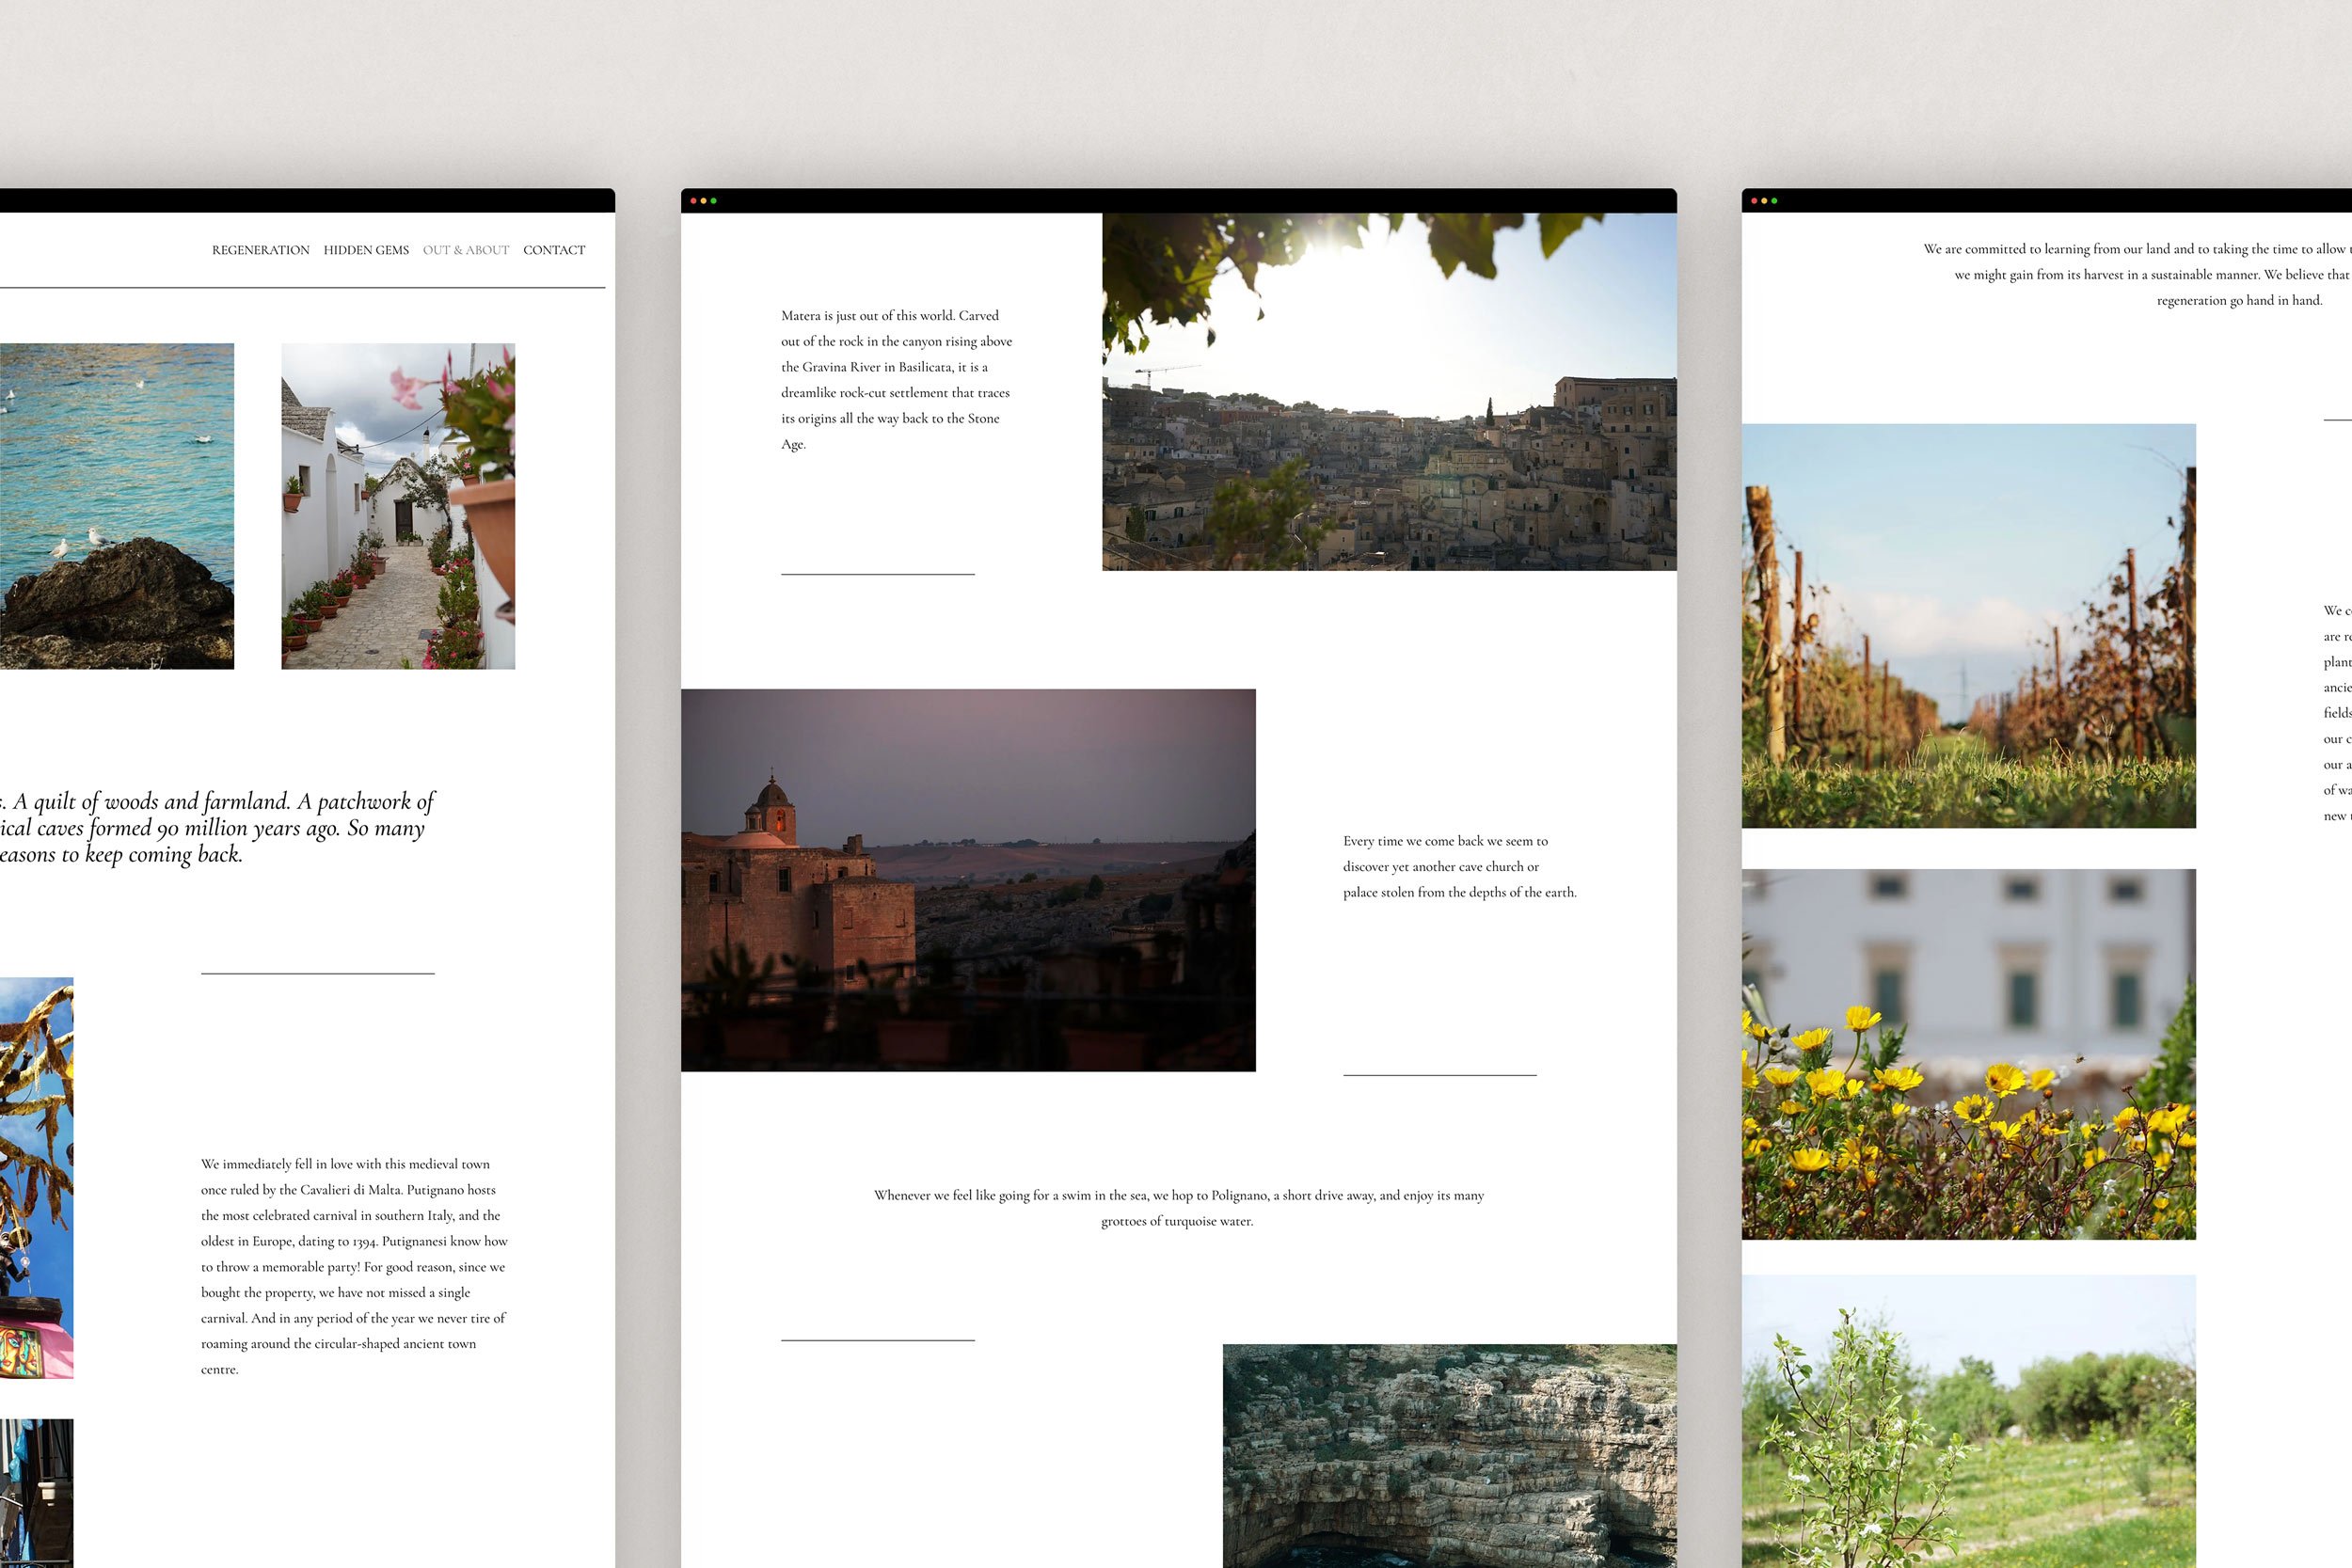Open the vineyard rows photo

point(1968,626)
